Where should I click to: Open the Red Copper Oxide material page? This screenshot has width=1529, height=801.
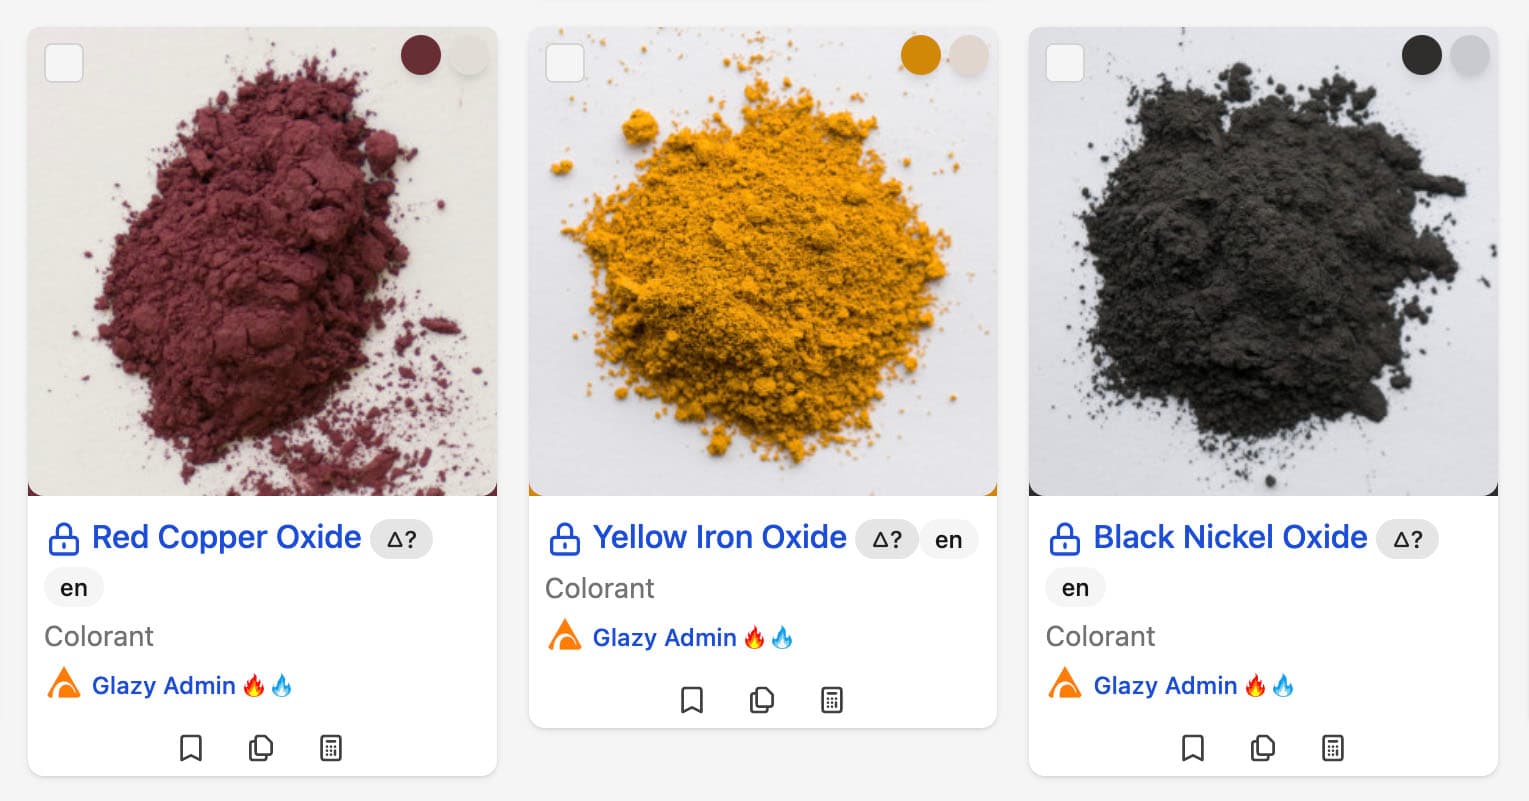[x=226, y=537]
